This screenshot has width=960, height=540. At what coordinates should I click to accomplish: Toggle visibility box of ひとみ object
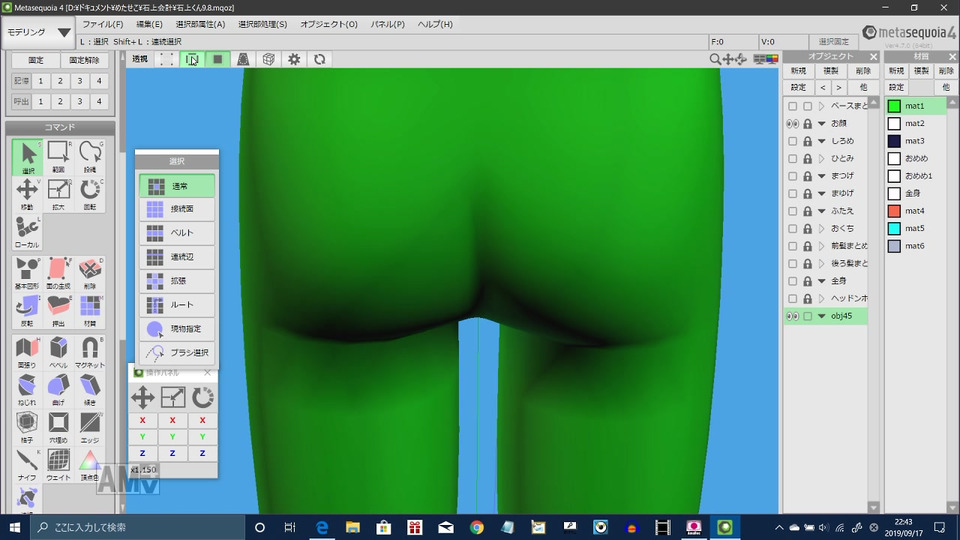click(x=792, y=159)
